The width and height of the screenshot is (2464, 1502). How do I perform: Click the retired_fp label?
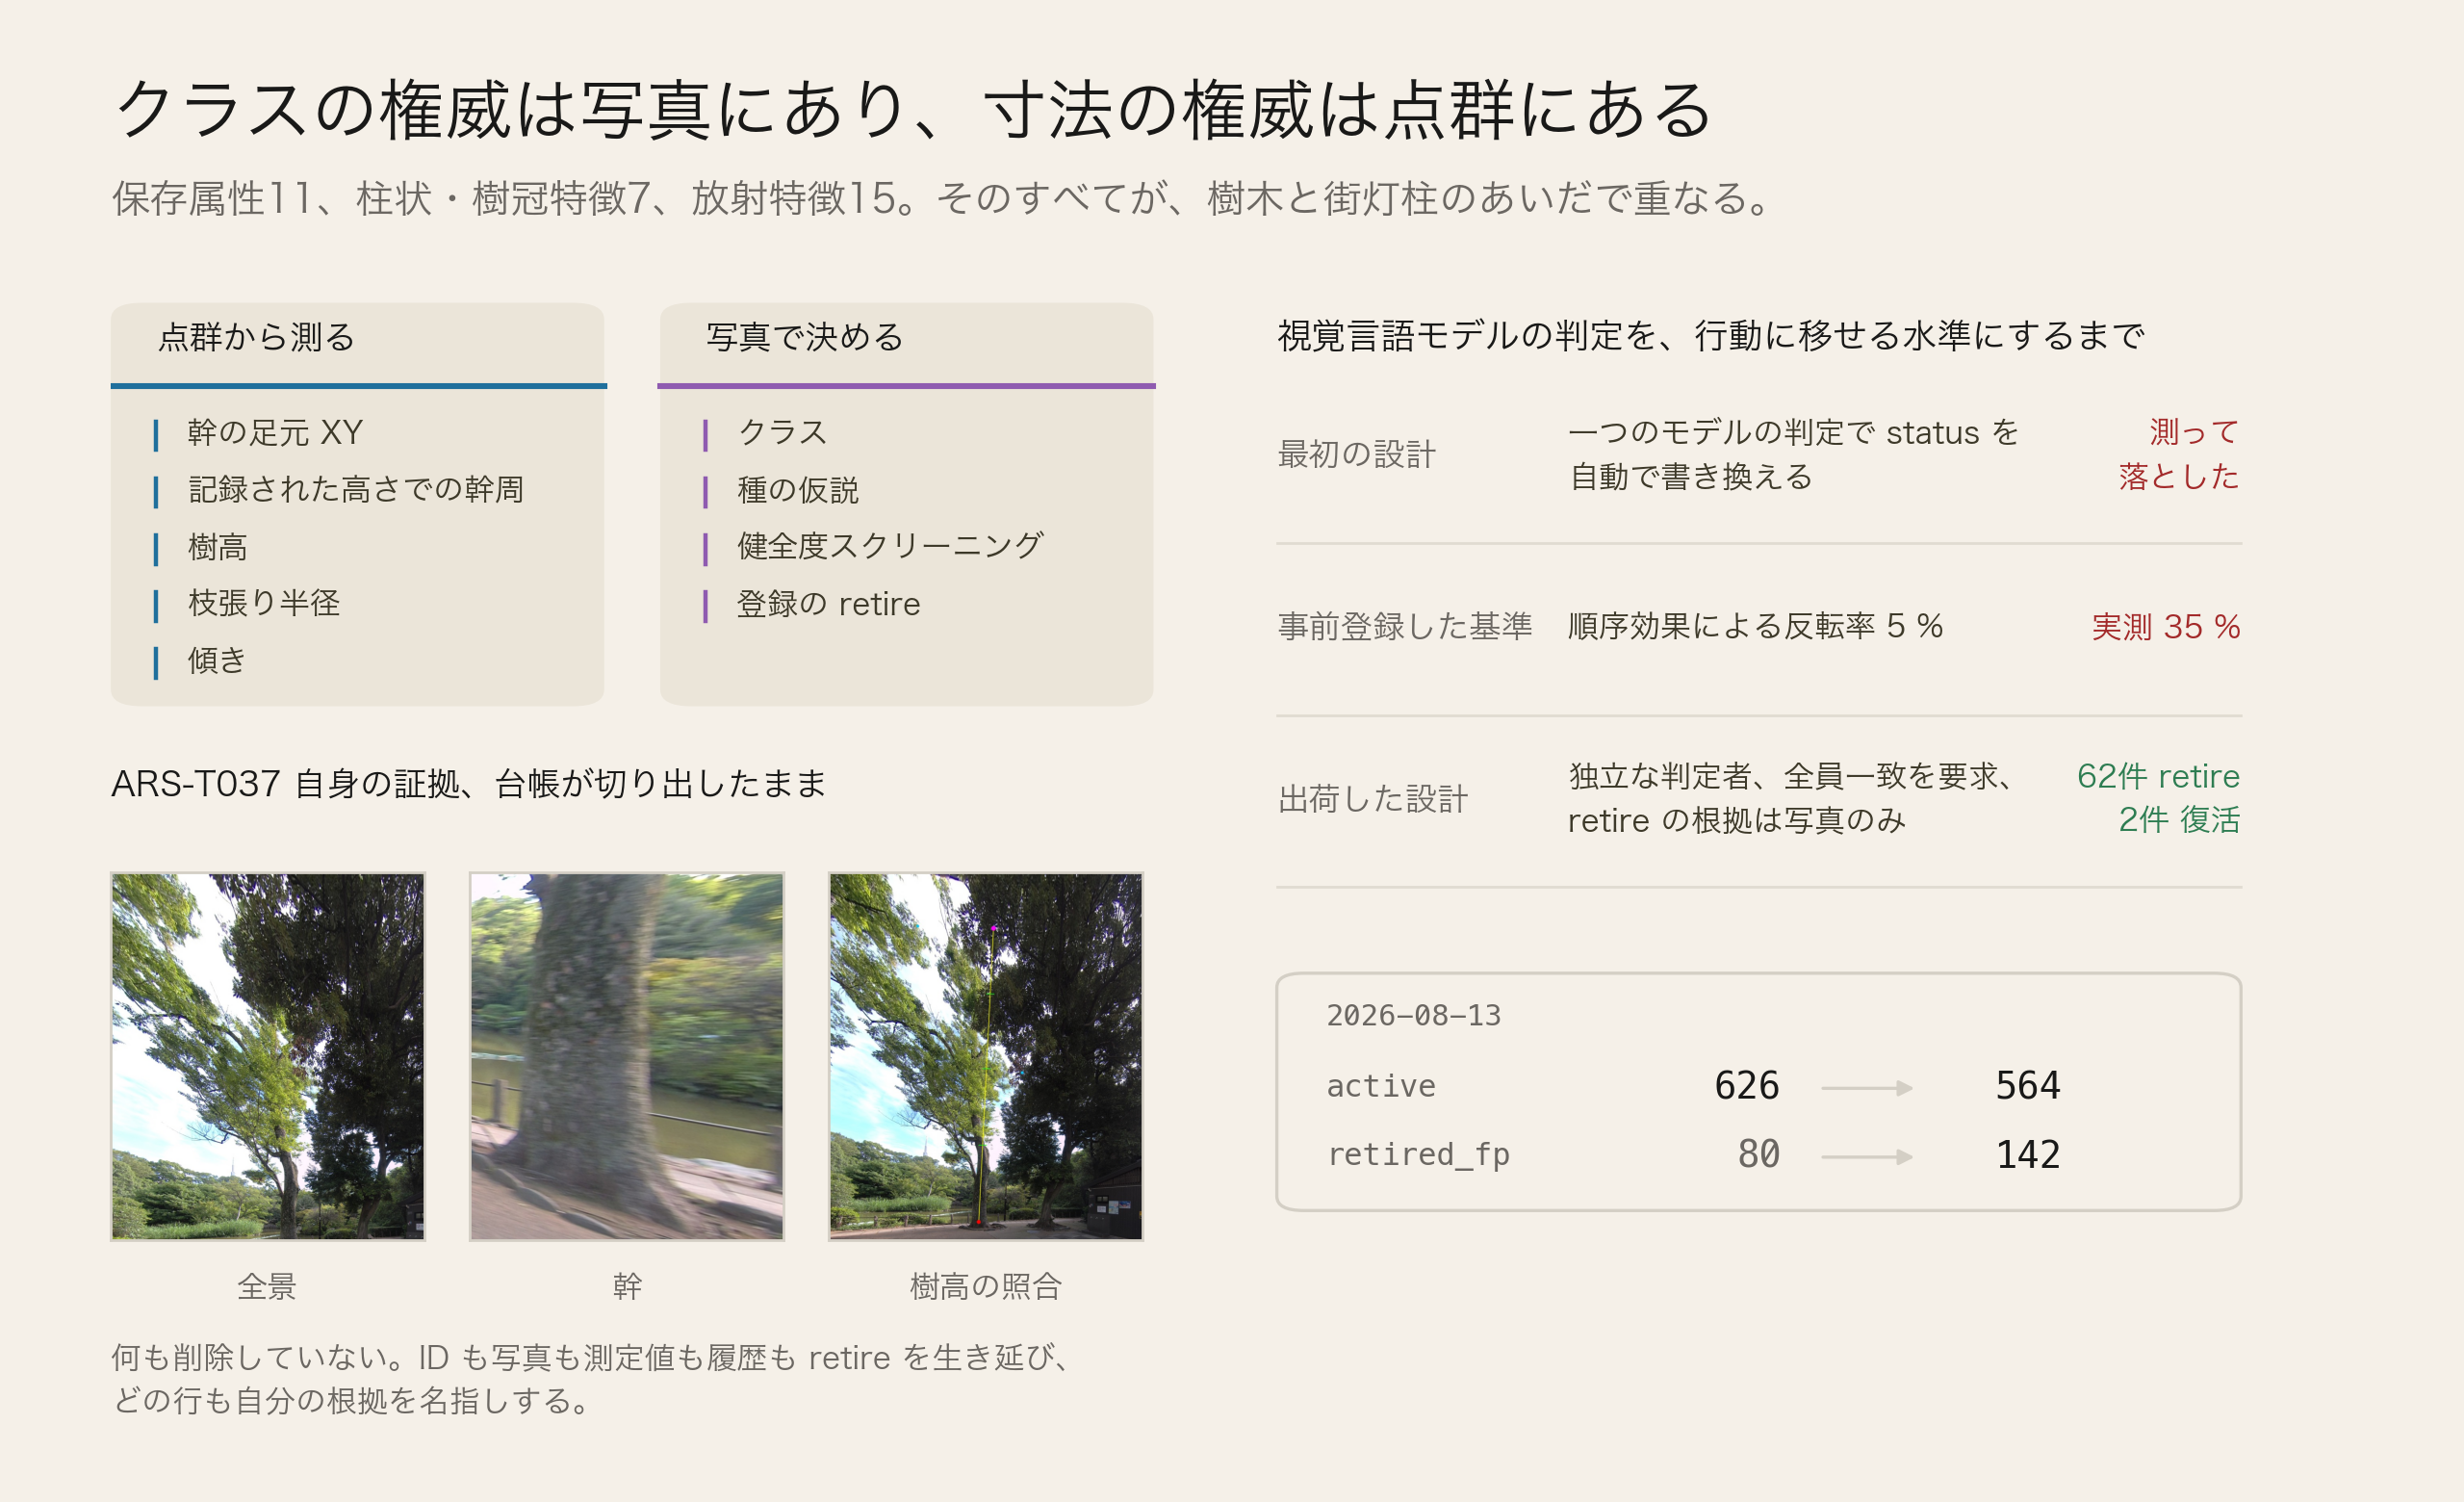[x=1418, y=1155]
